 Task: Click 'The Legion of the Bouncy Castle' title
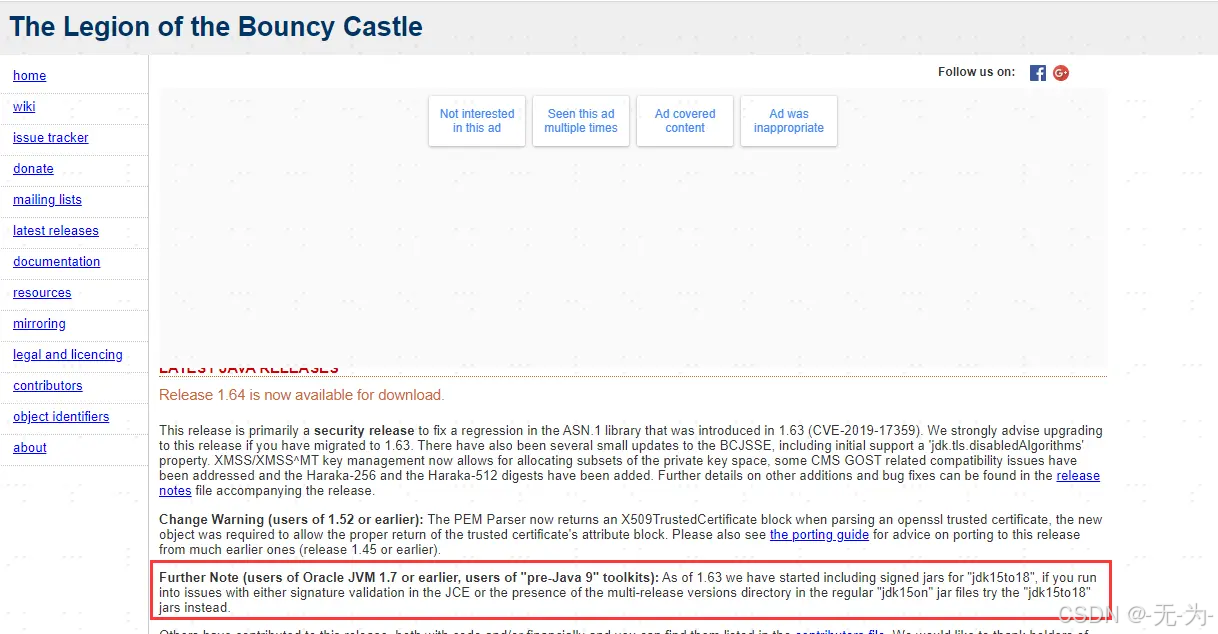(216, 27)
